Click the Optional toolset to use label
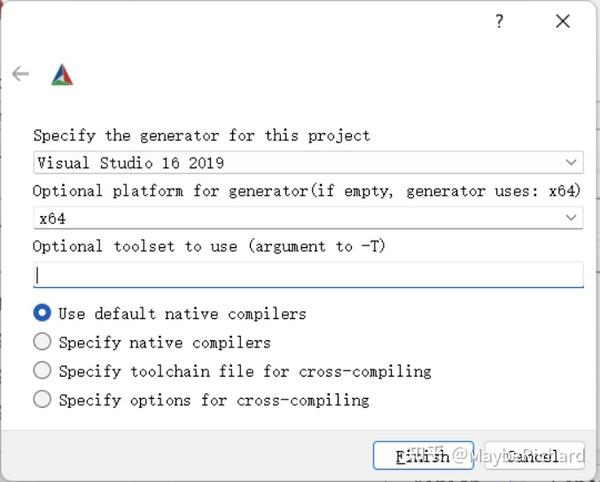Viewport: 600px width, 482px height. click(209, 246)
